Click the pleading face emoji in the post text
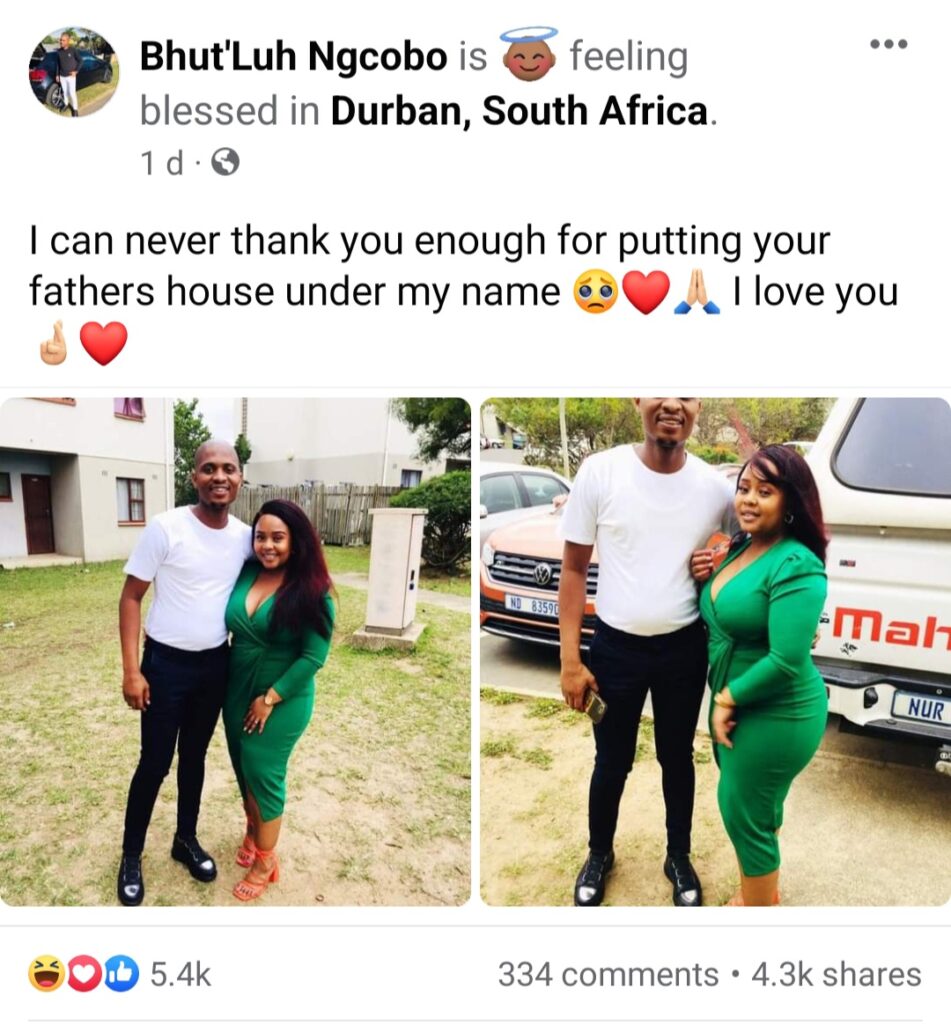 point(596,293)
